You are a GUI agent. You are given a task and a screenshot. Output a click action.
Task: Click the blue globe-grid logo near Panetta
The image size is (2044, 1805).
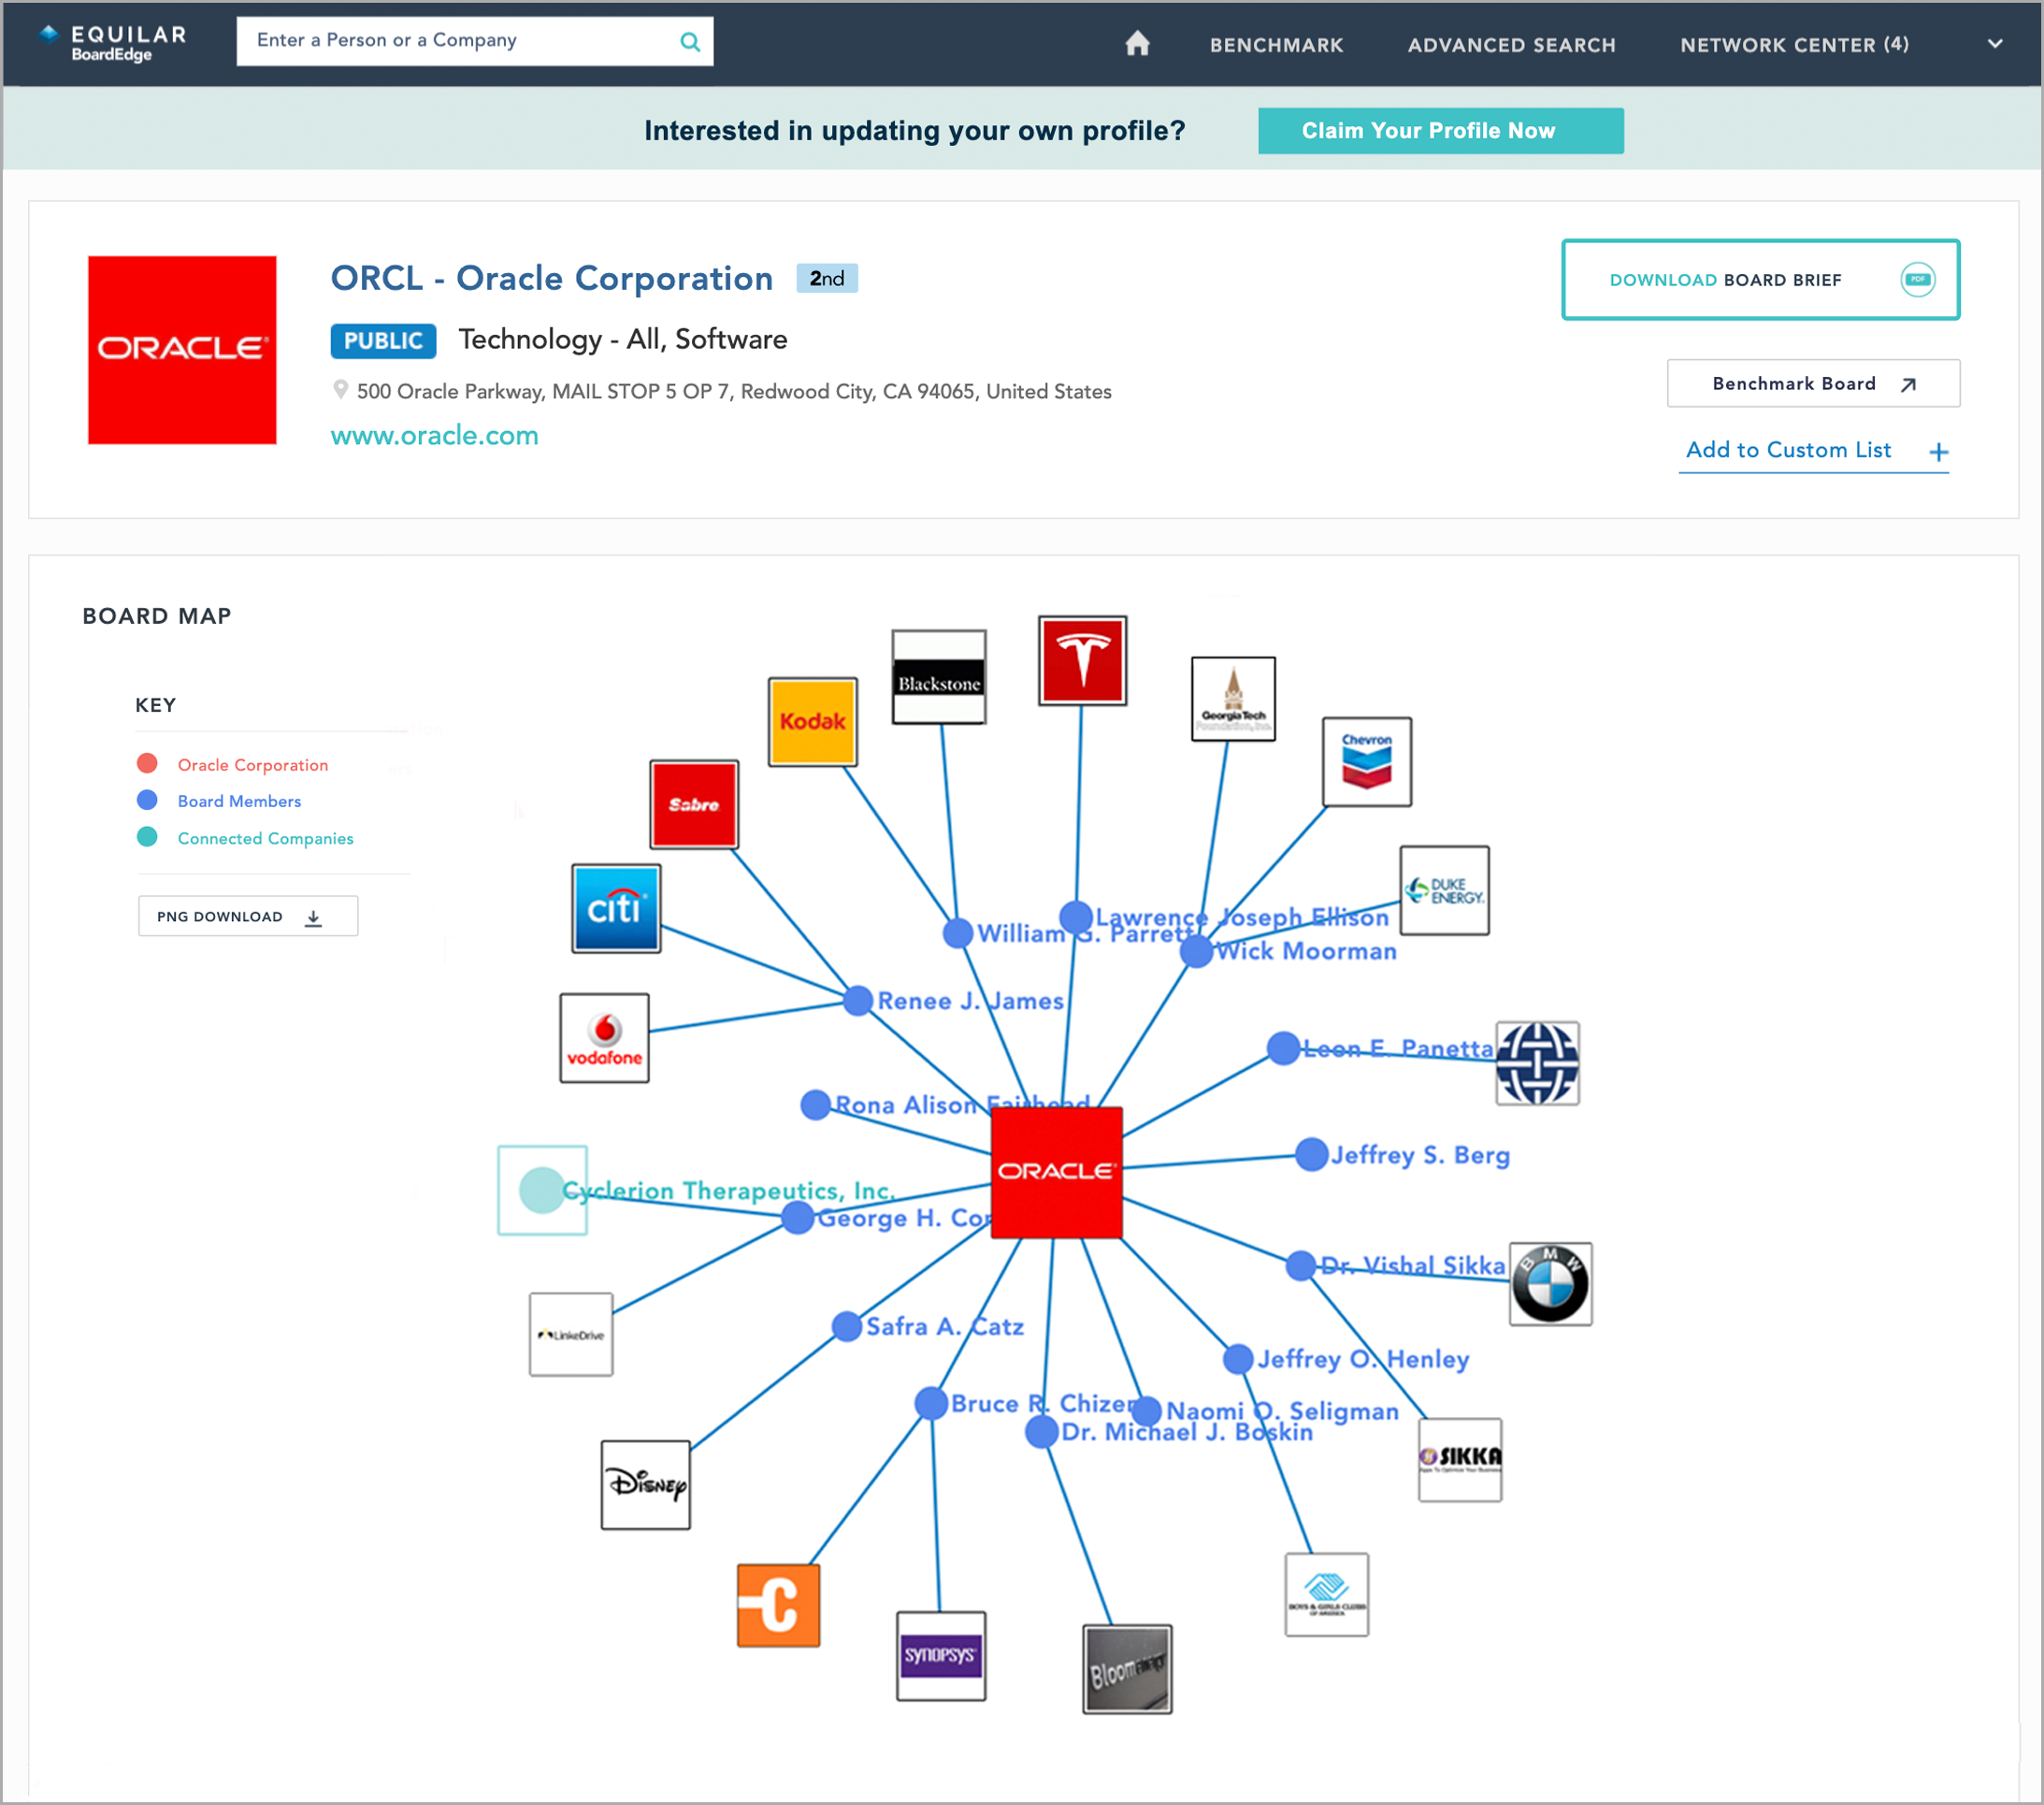coord(1537,1063)
